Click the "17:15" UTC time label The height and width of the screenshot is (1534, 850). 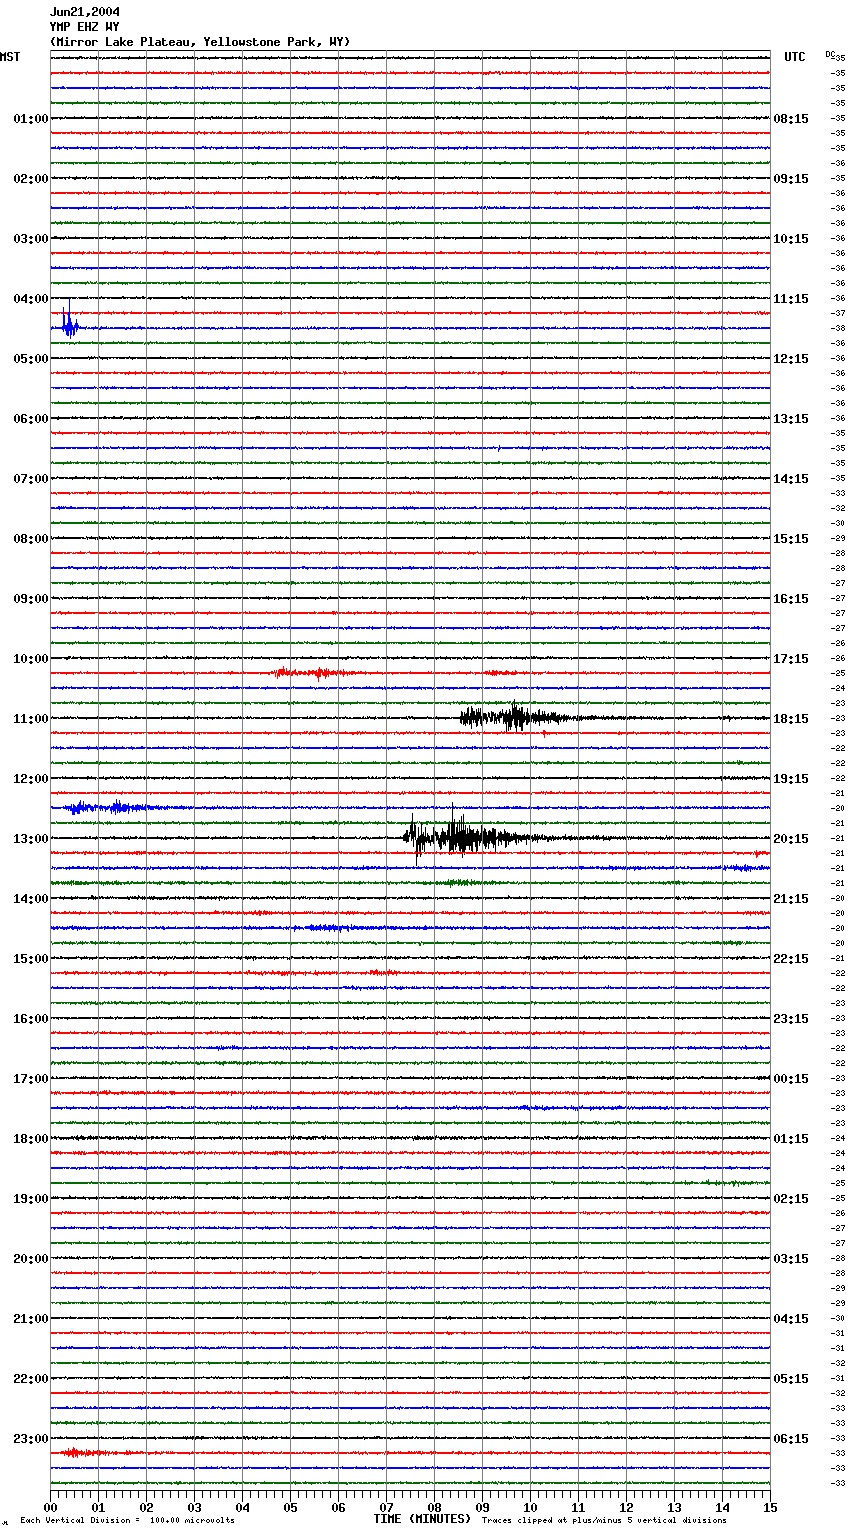point(791,659)
